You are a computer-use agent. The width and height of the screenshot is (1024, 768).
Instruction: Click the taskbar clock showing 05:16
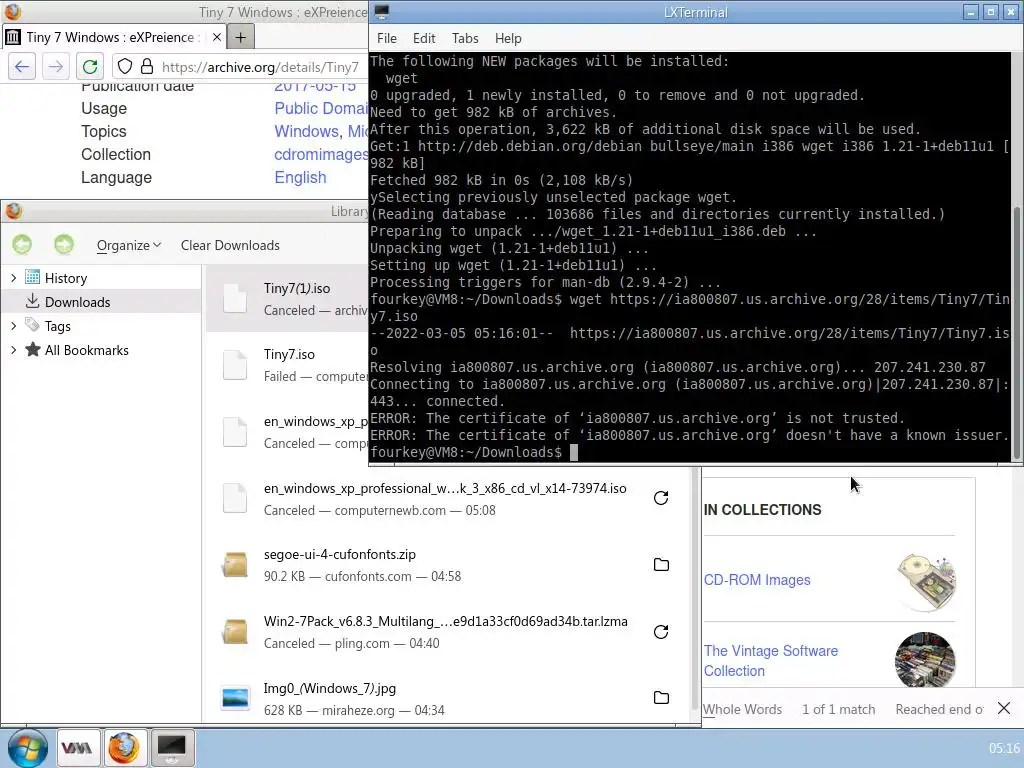[x=1004, y=748]
